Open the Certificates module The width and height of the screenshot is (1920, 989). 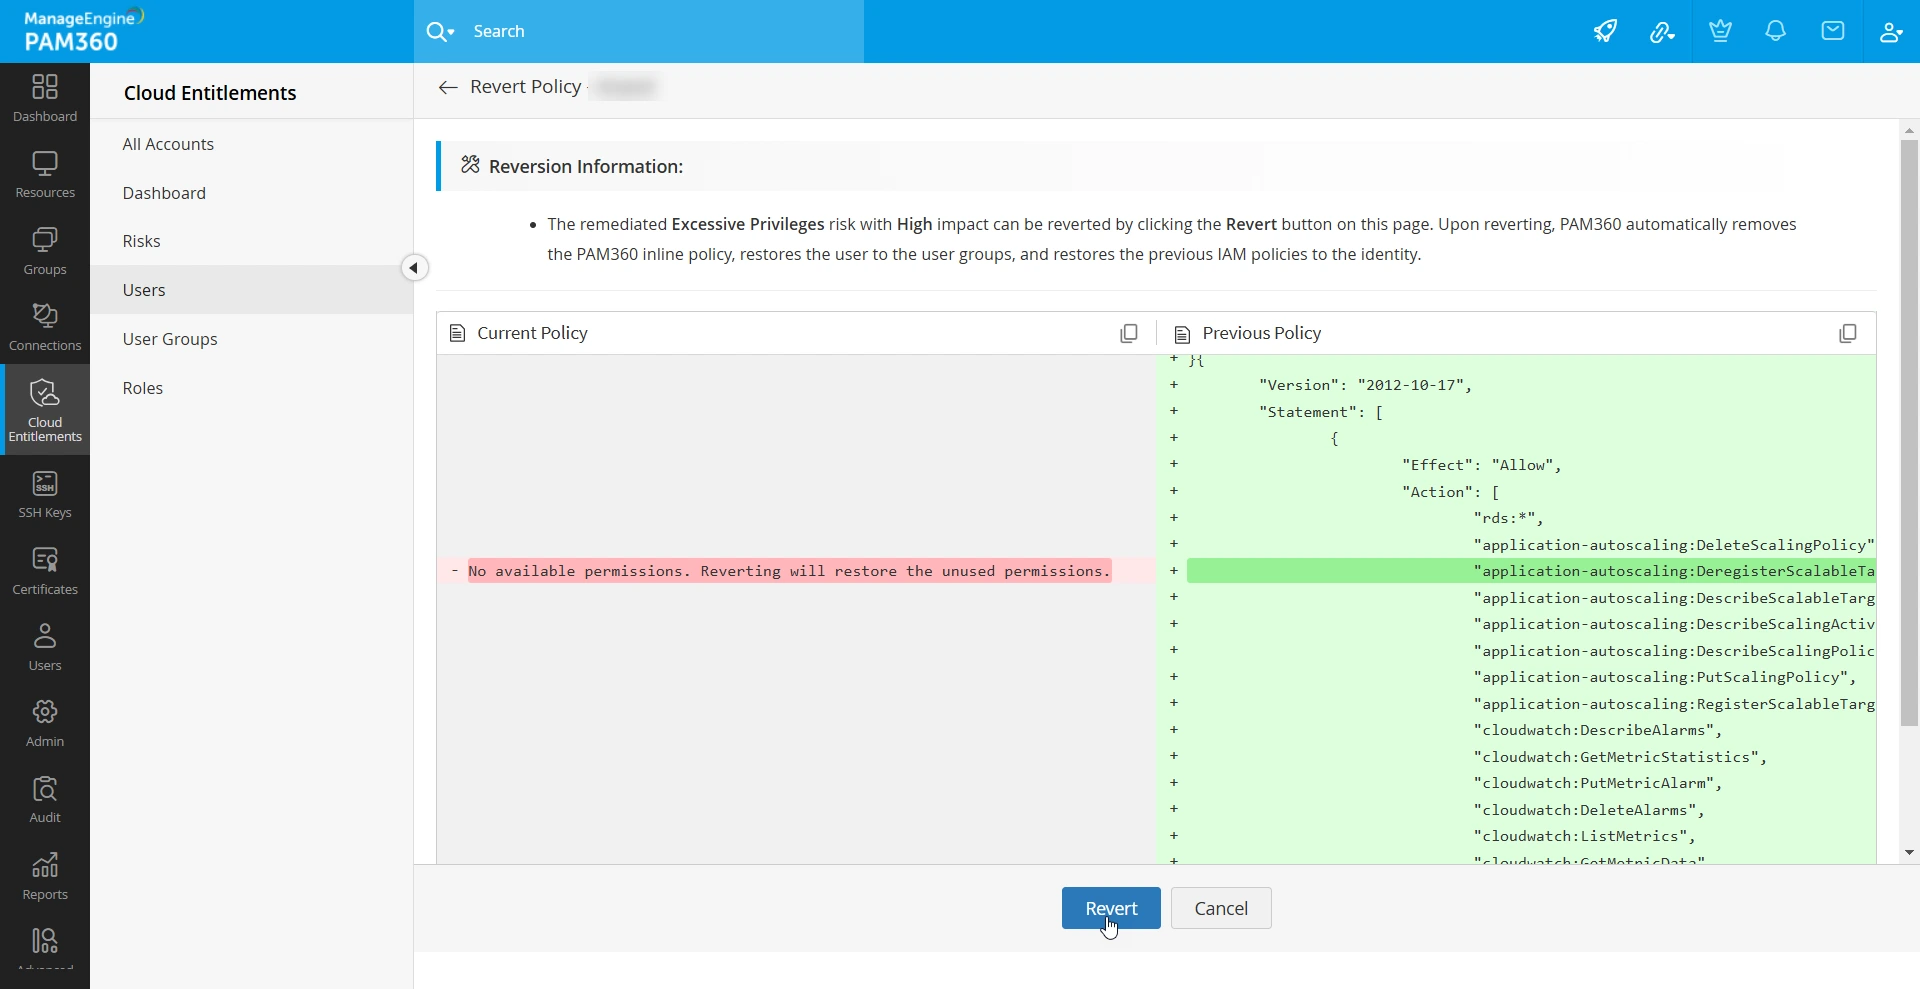coord(45,572)
